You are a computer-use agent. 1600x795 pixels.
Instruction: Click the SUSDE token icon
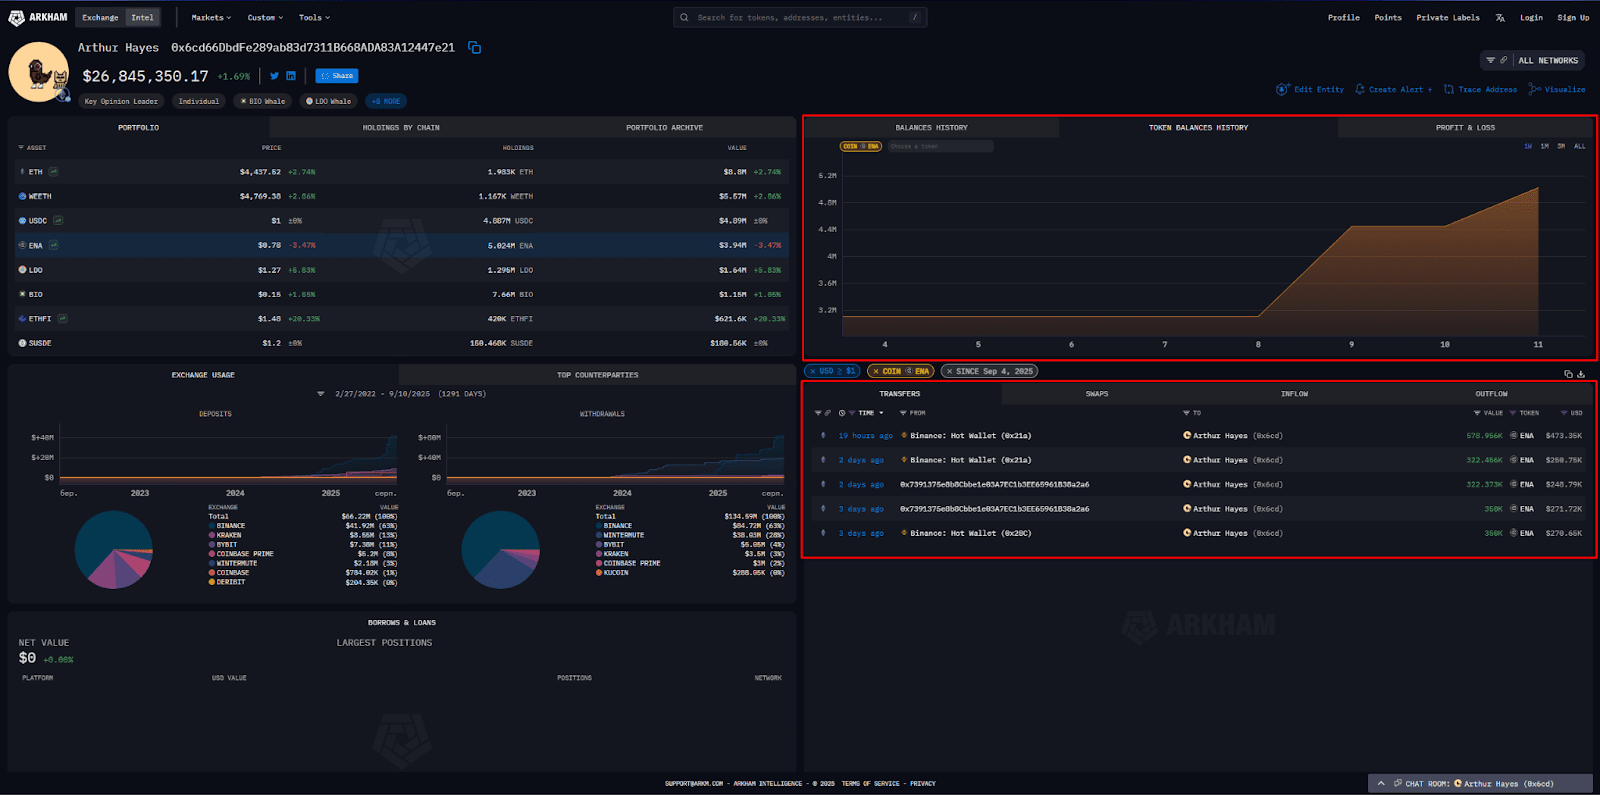coord(22,343)
